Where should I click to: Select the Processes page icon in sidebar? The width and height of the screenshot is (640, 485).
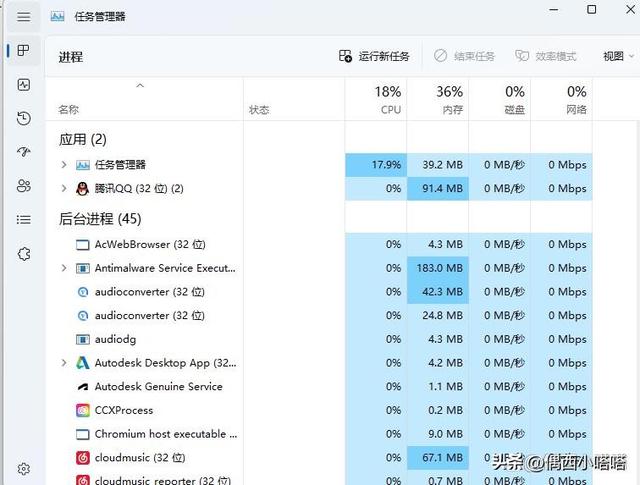coord(24,51)
